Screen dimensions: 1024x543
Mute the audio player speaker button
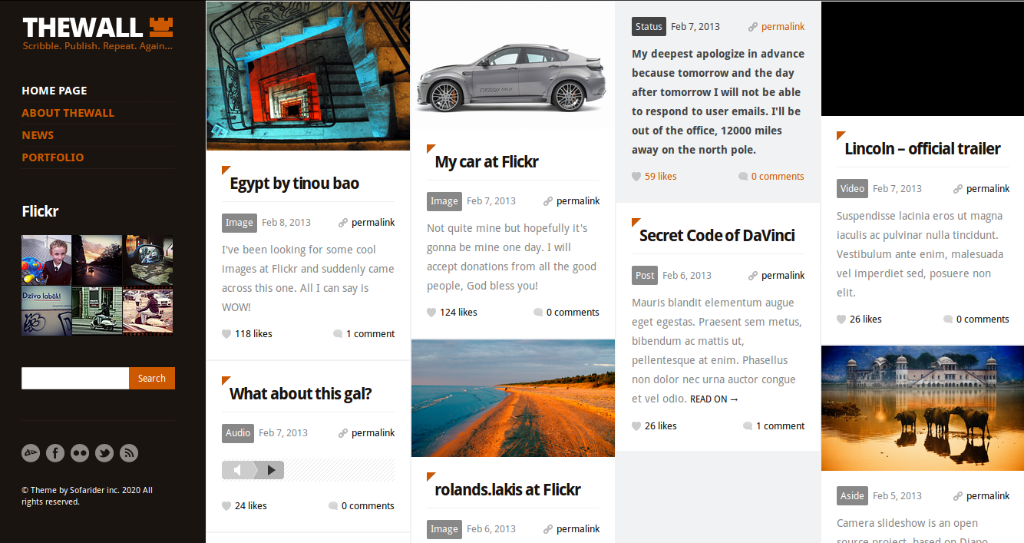point(238,470)
